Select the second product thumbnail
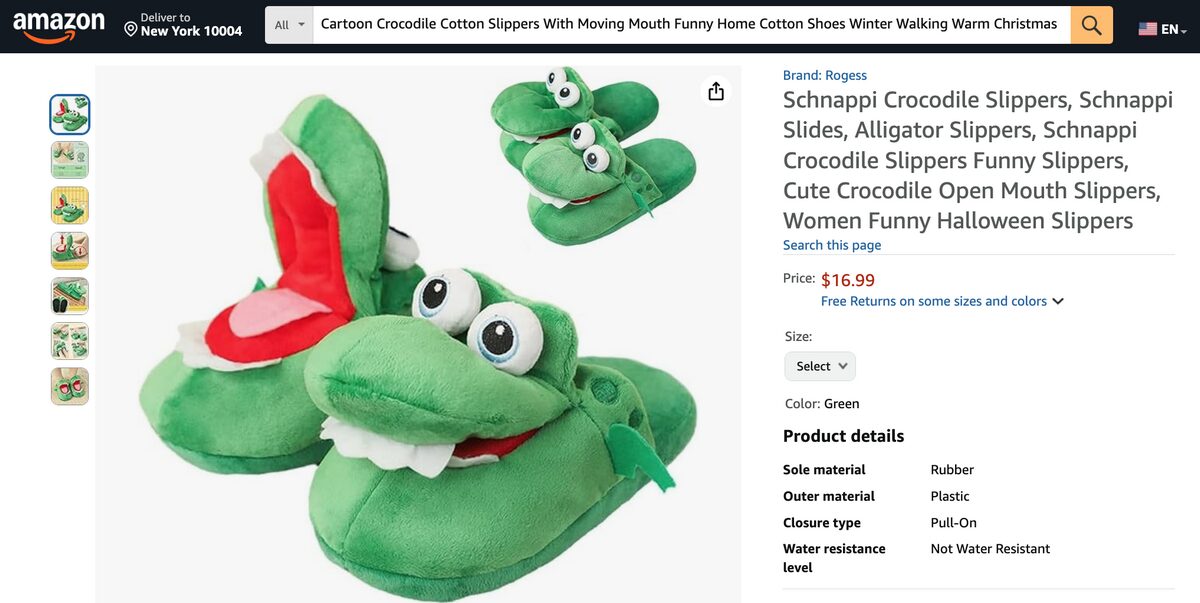 [x=69, y=160]
